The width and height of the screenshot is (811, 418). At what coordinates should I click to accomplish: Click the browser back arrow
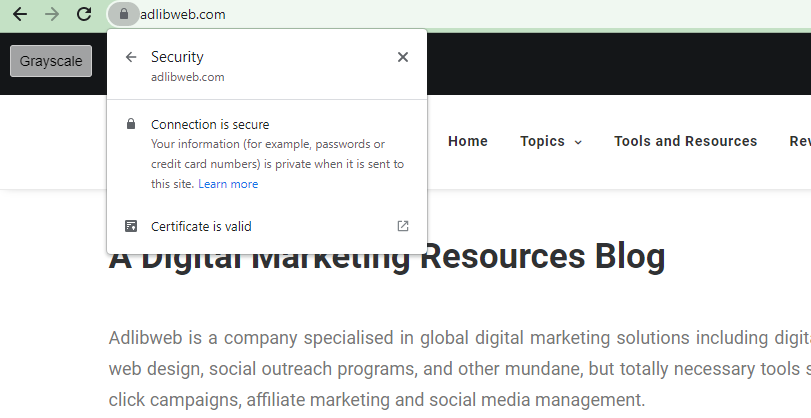click(20, 14)
